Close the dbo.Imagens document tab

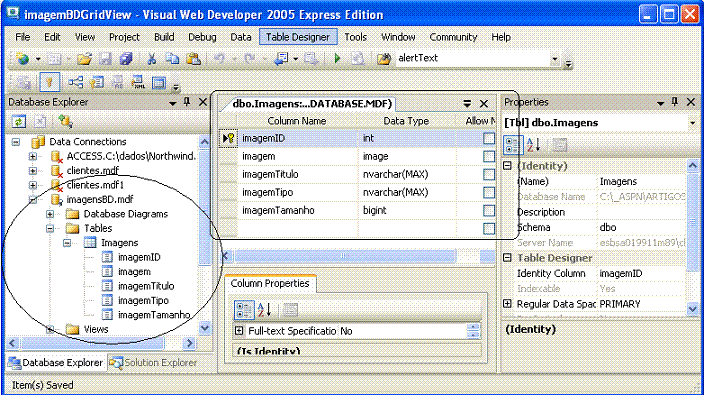click(x=484, y=104)
